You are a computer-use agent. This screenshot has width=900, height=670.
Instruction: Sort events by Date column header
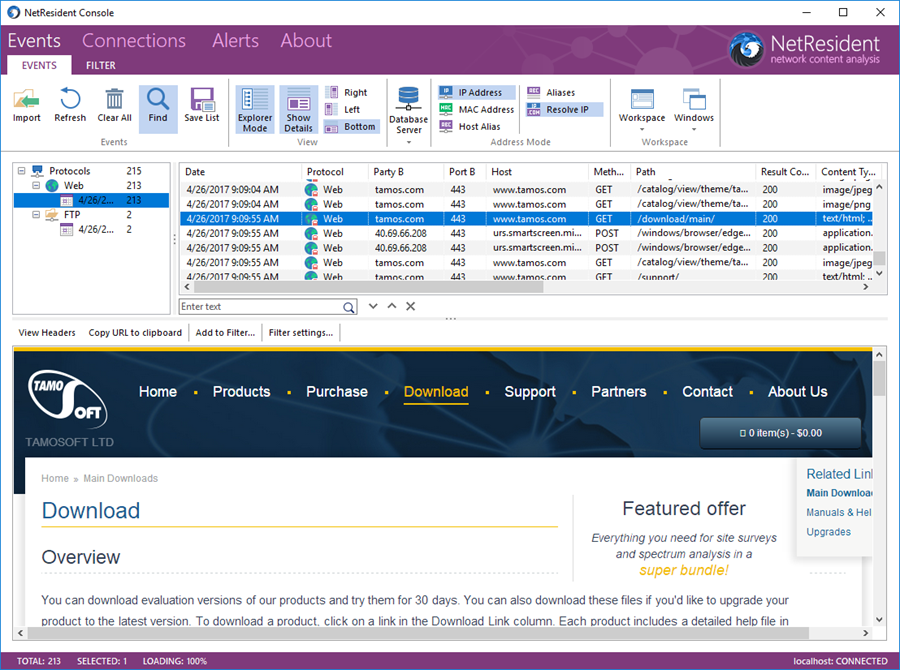click(240, 172)
